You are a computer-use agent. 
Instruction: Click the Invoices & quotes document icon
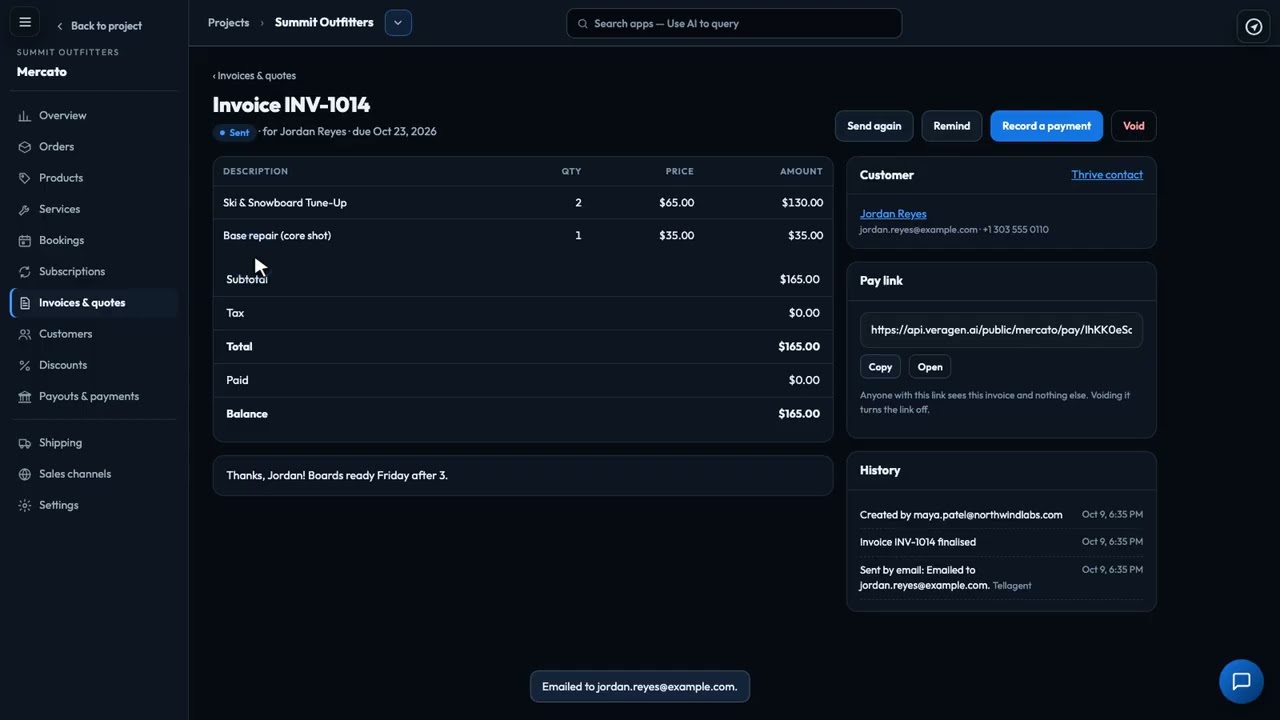[x=25, y=303]
